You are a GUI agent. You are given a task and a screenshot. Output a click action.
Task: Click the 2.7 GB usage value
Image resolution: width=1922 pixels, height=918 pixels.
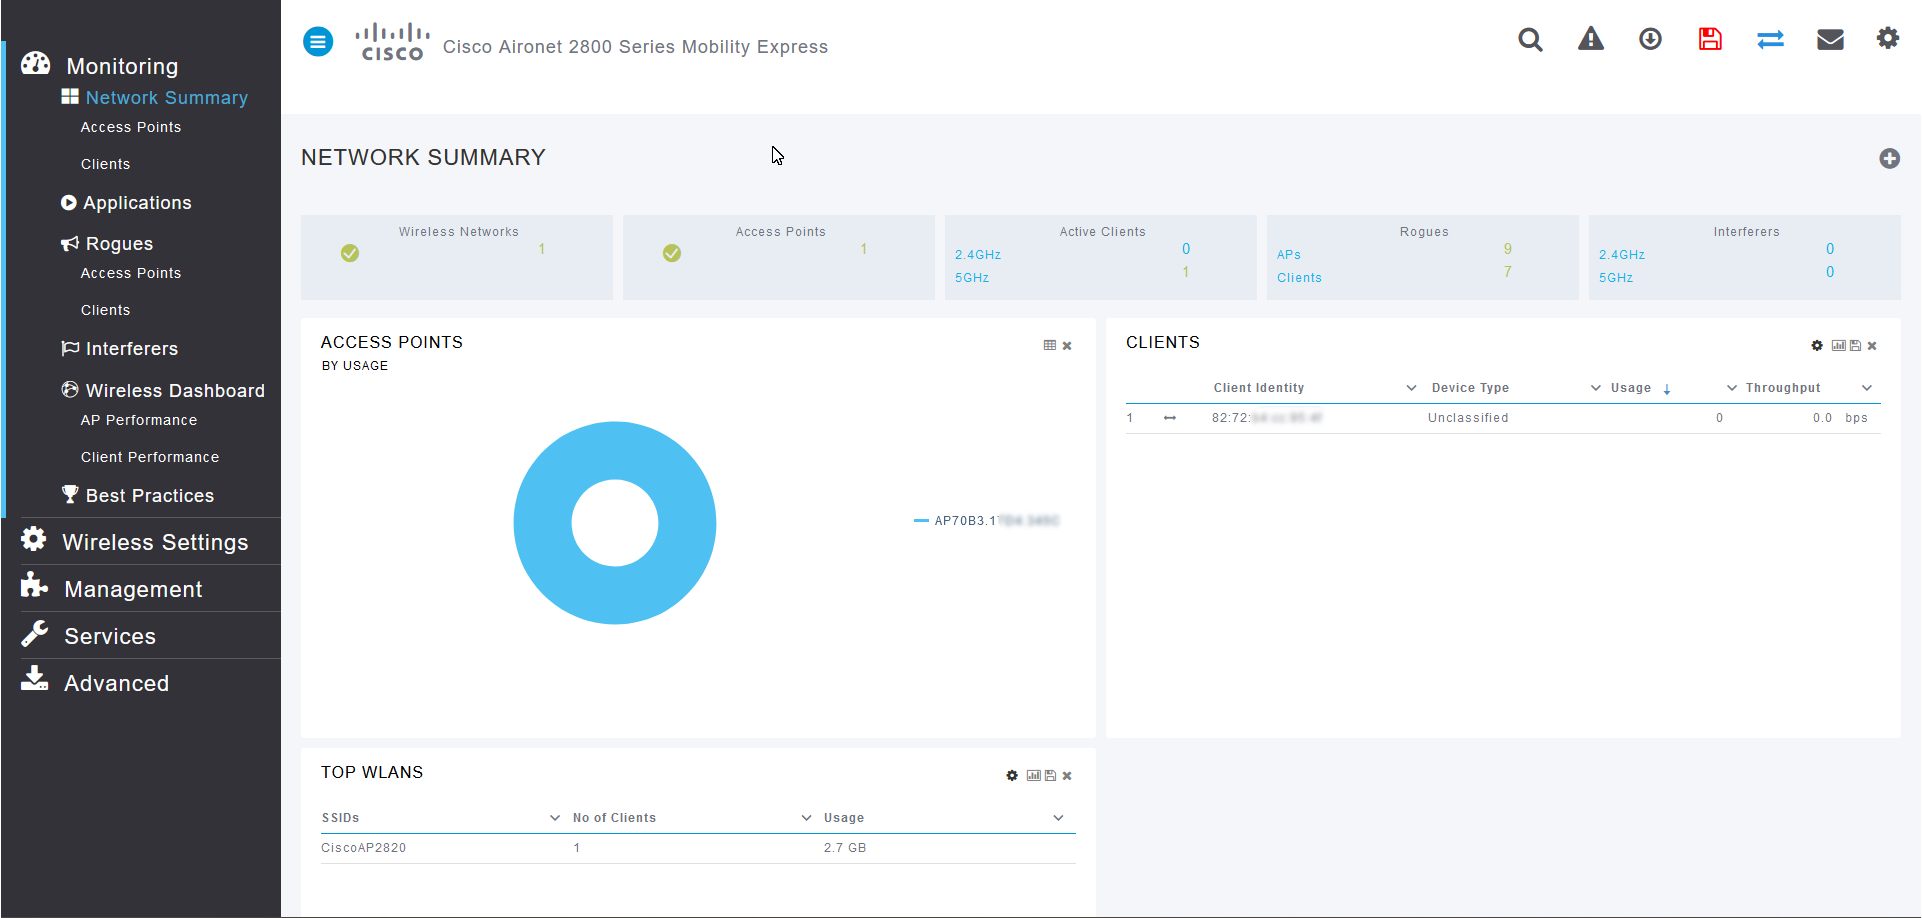point(845,848)
